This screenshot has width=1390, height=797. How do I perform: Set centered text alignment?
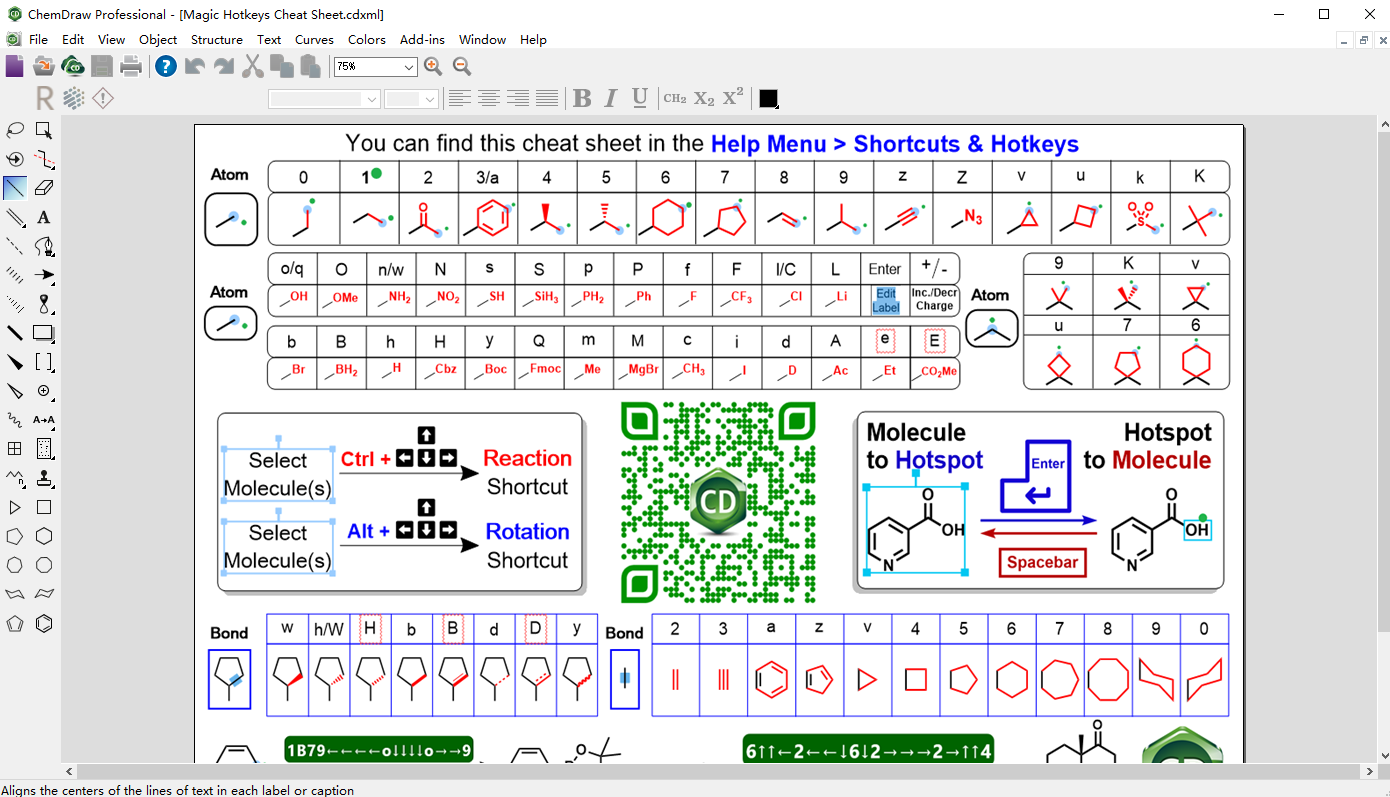point(488,97)
